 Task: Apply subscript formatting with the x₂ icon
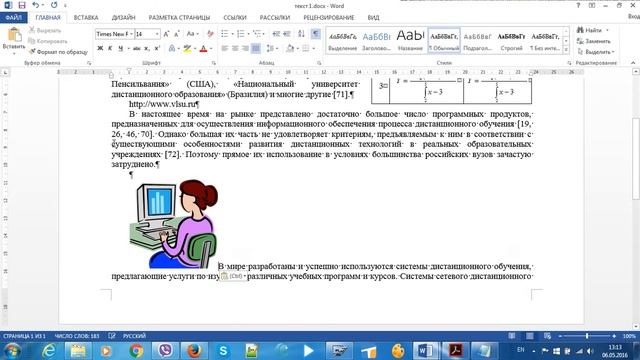click(x=147, y=49)
